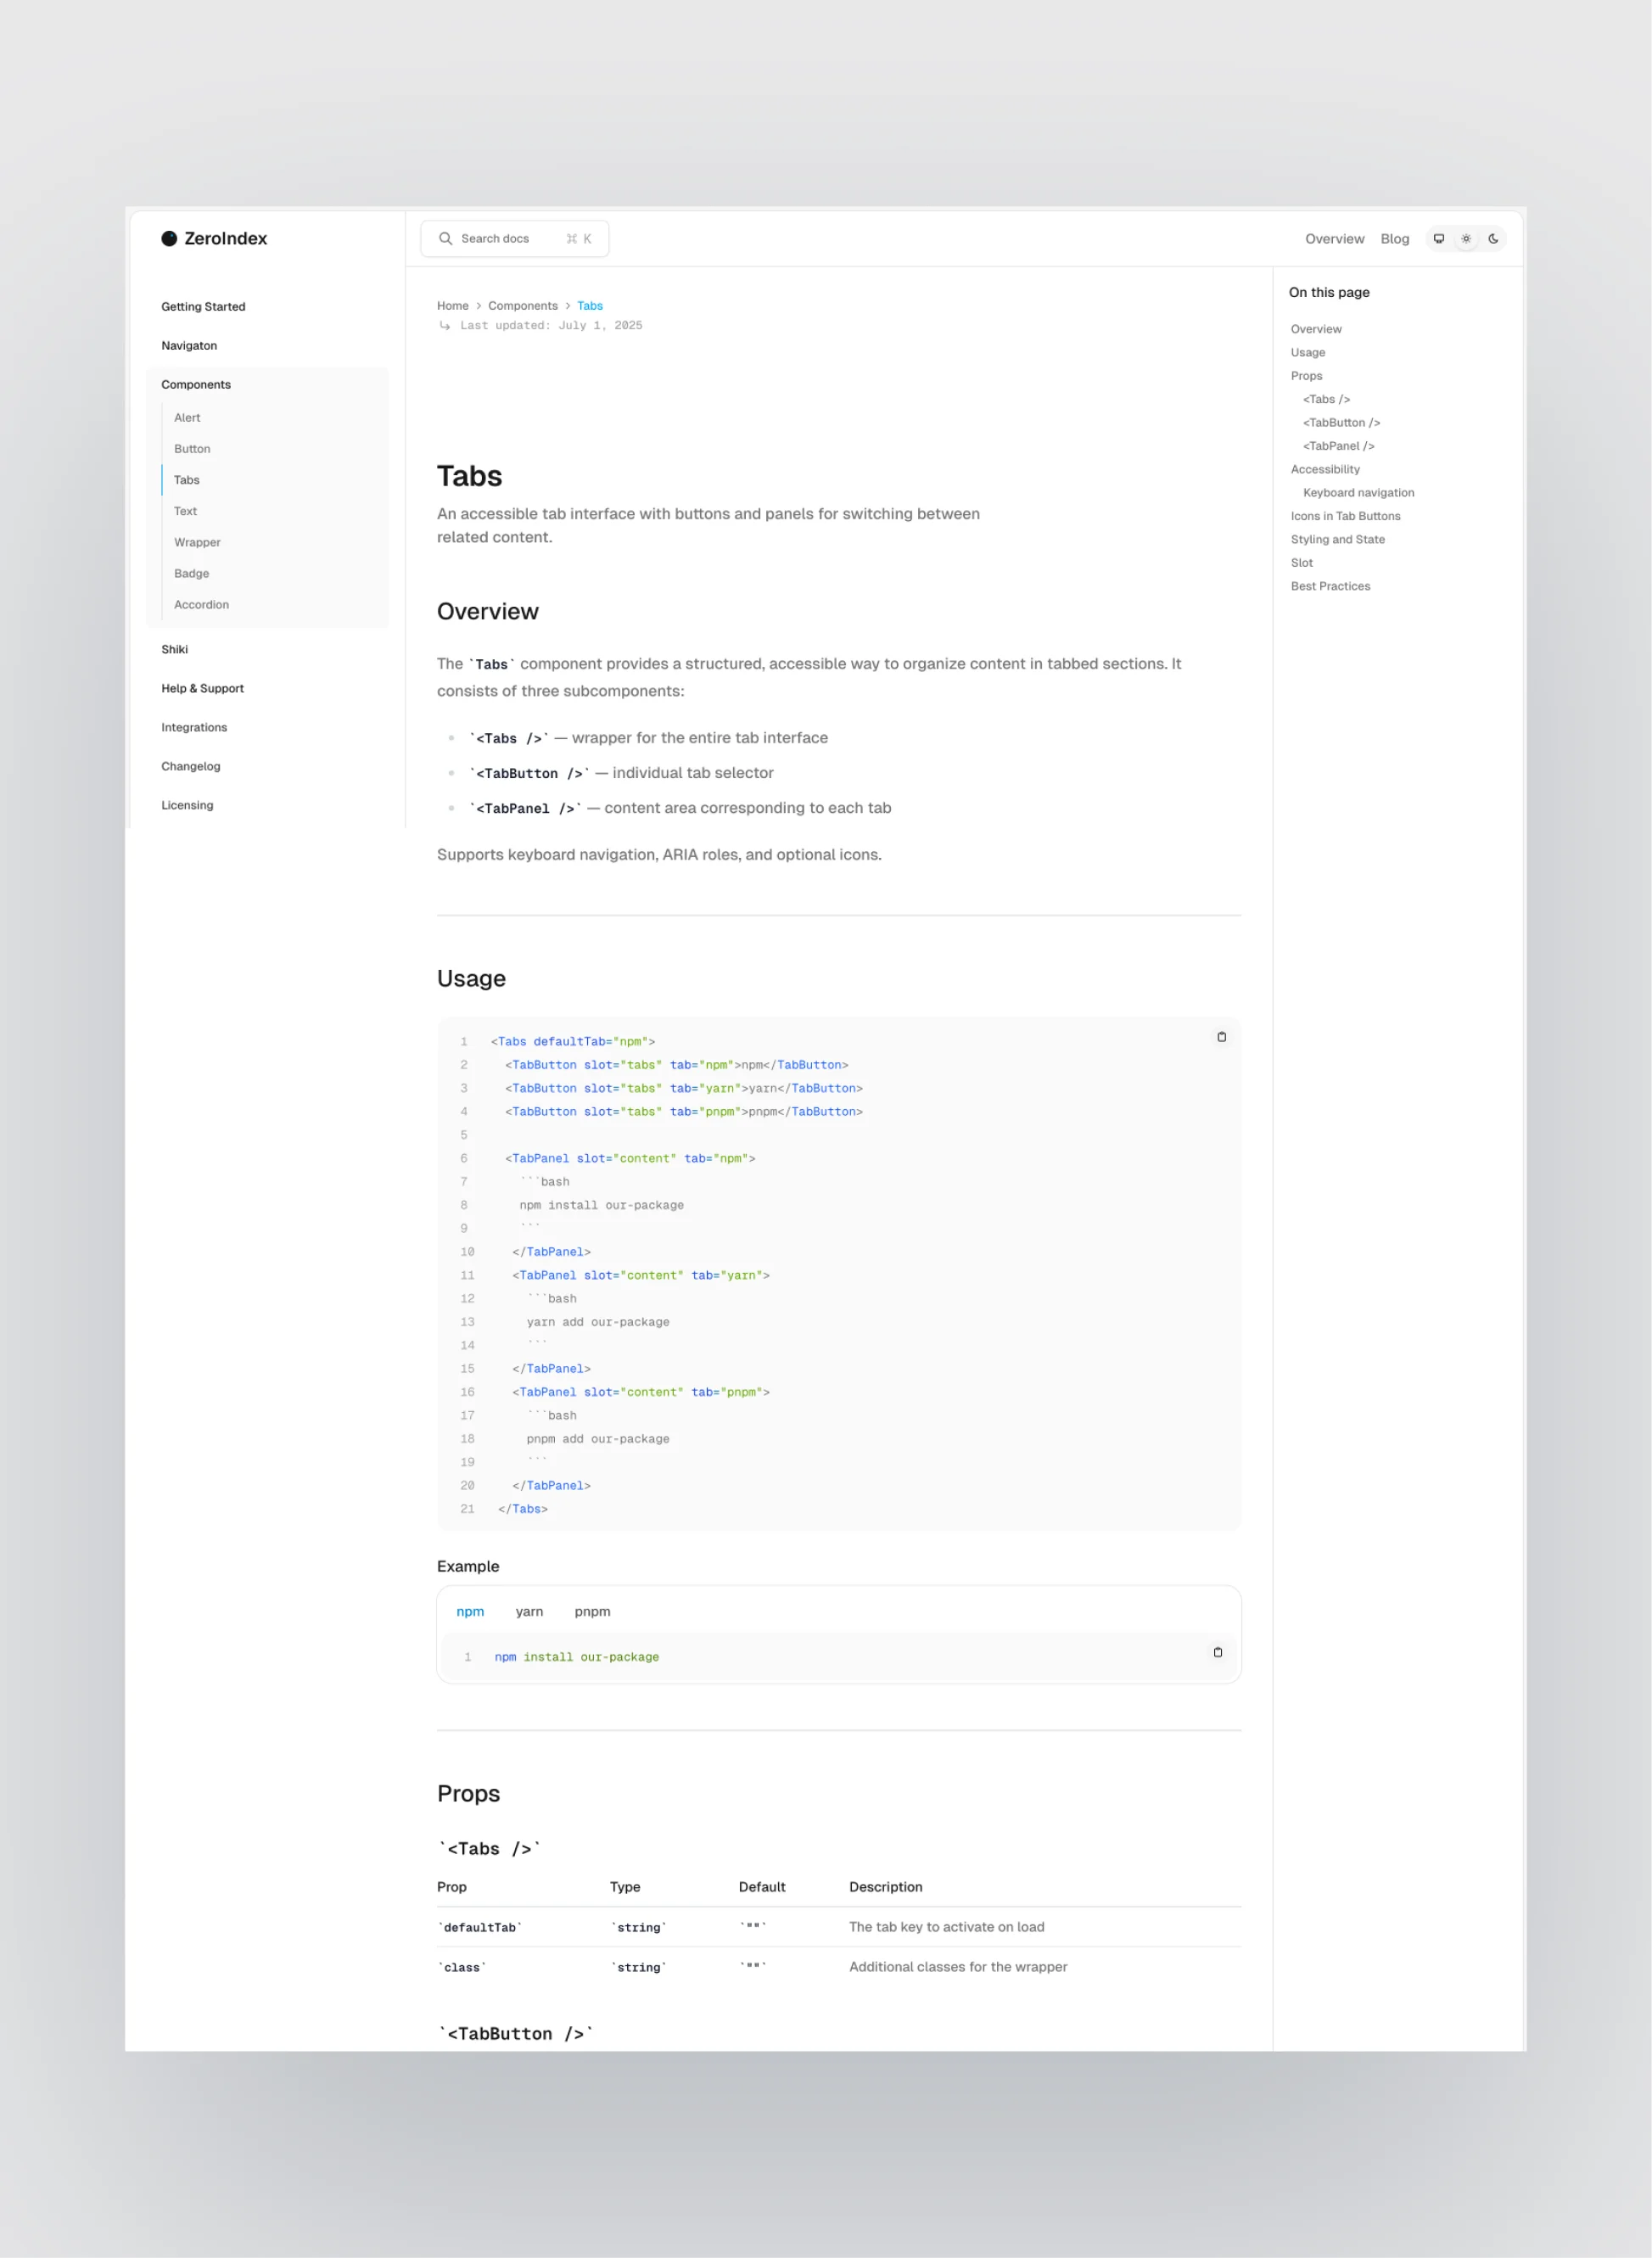Open the Blog page from the header
The width and height of the screenshot is (1652, 2258).
pyautogui.click(x=1395, y=238)
